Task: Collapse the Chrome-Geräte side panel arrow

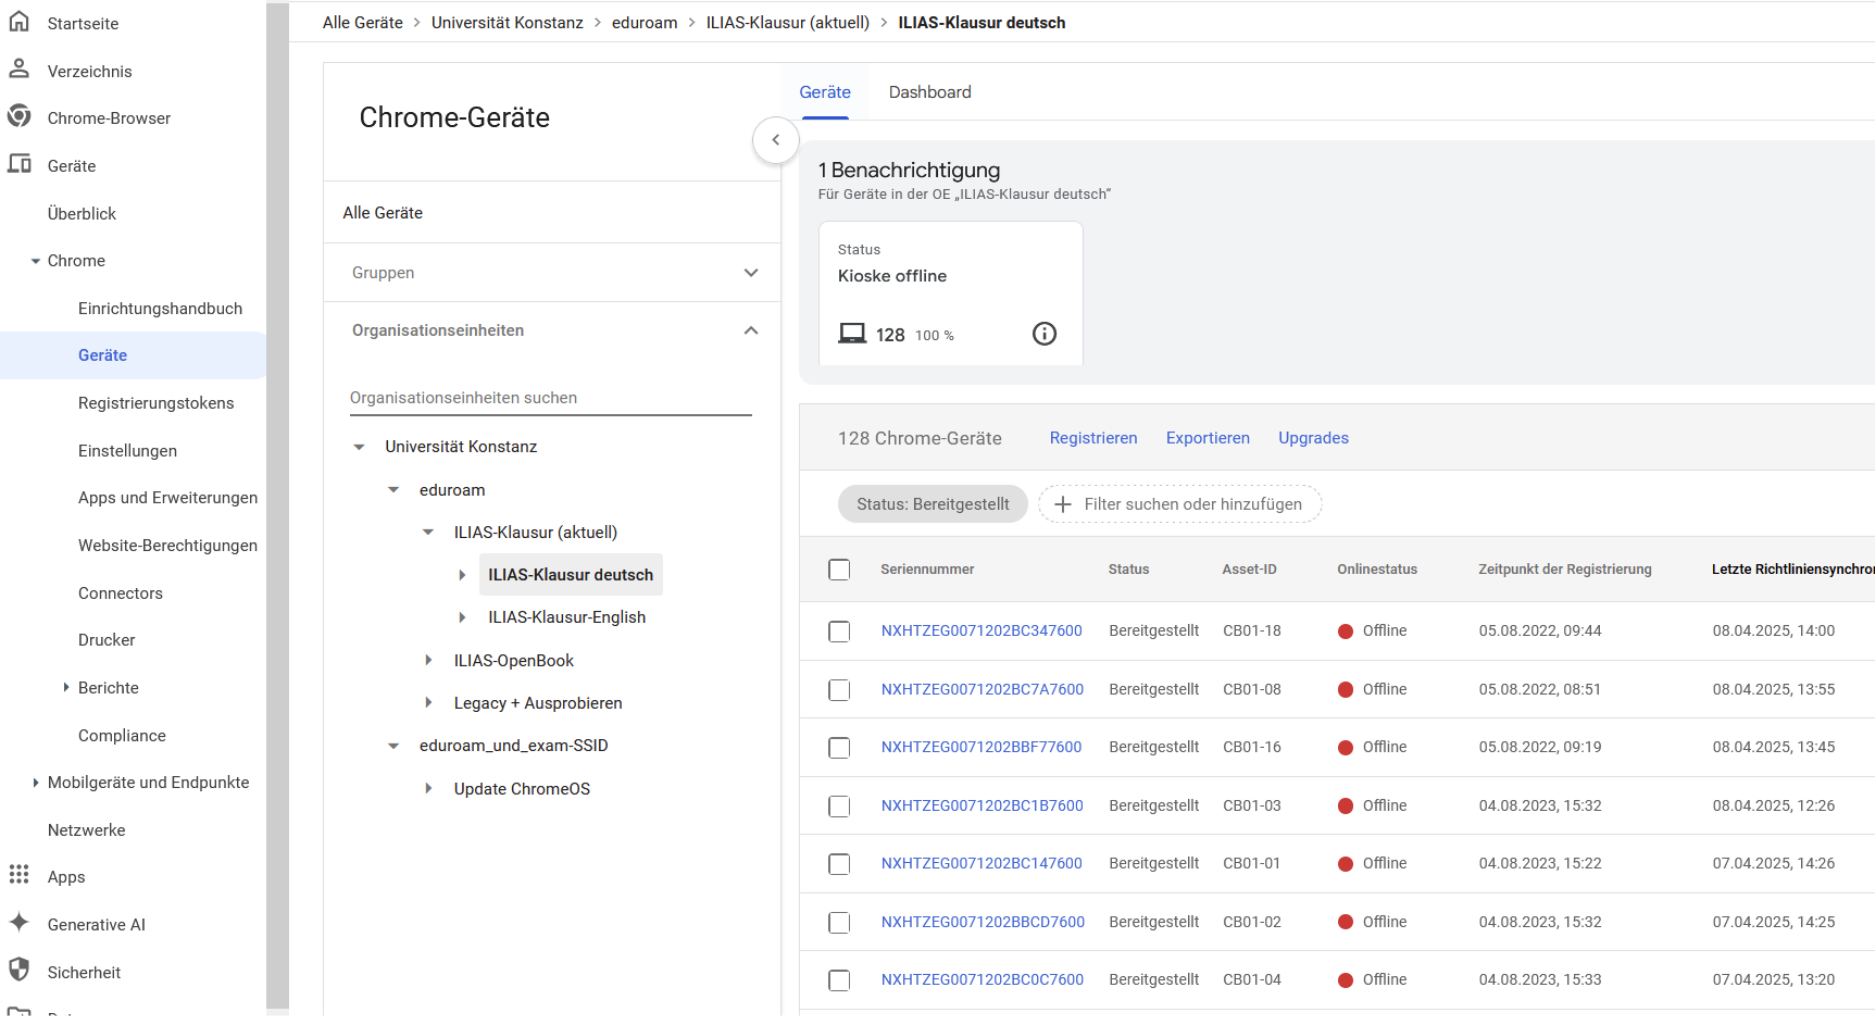Action: (775, 140)
